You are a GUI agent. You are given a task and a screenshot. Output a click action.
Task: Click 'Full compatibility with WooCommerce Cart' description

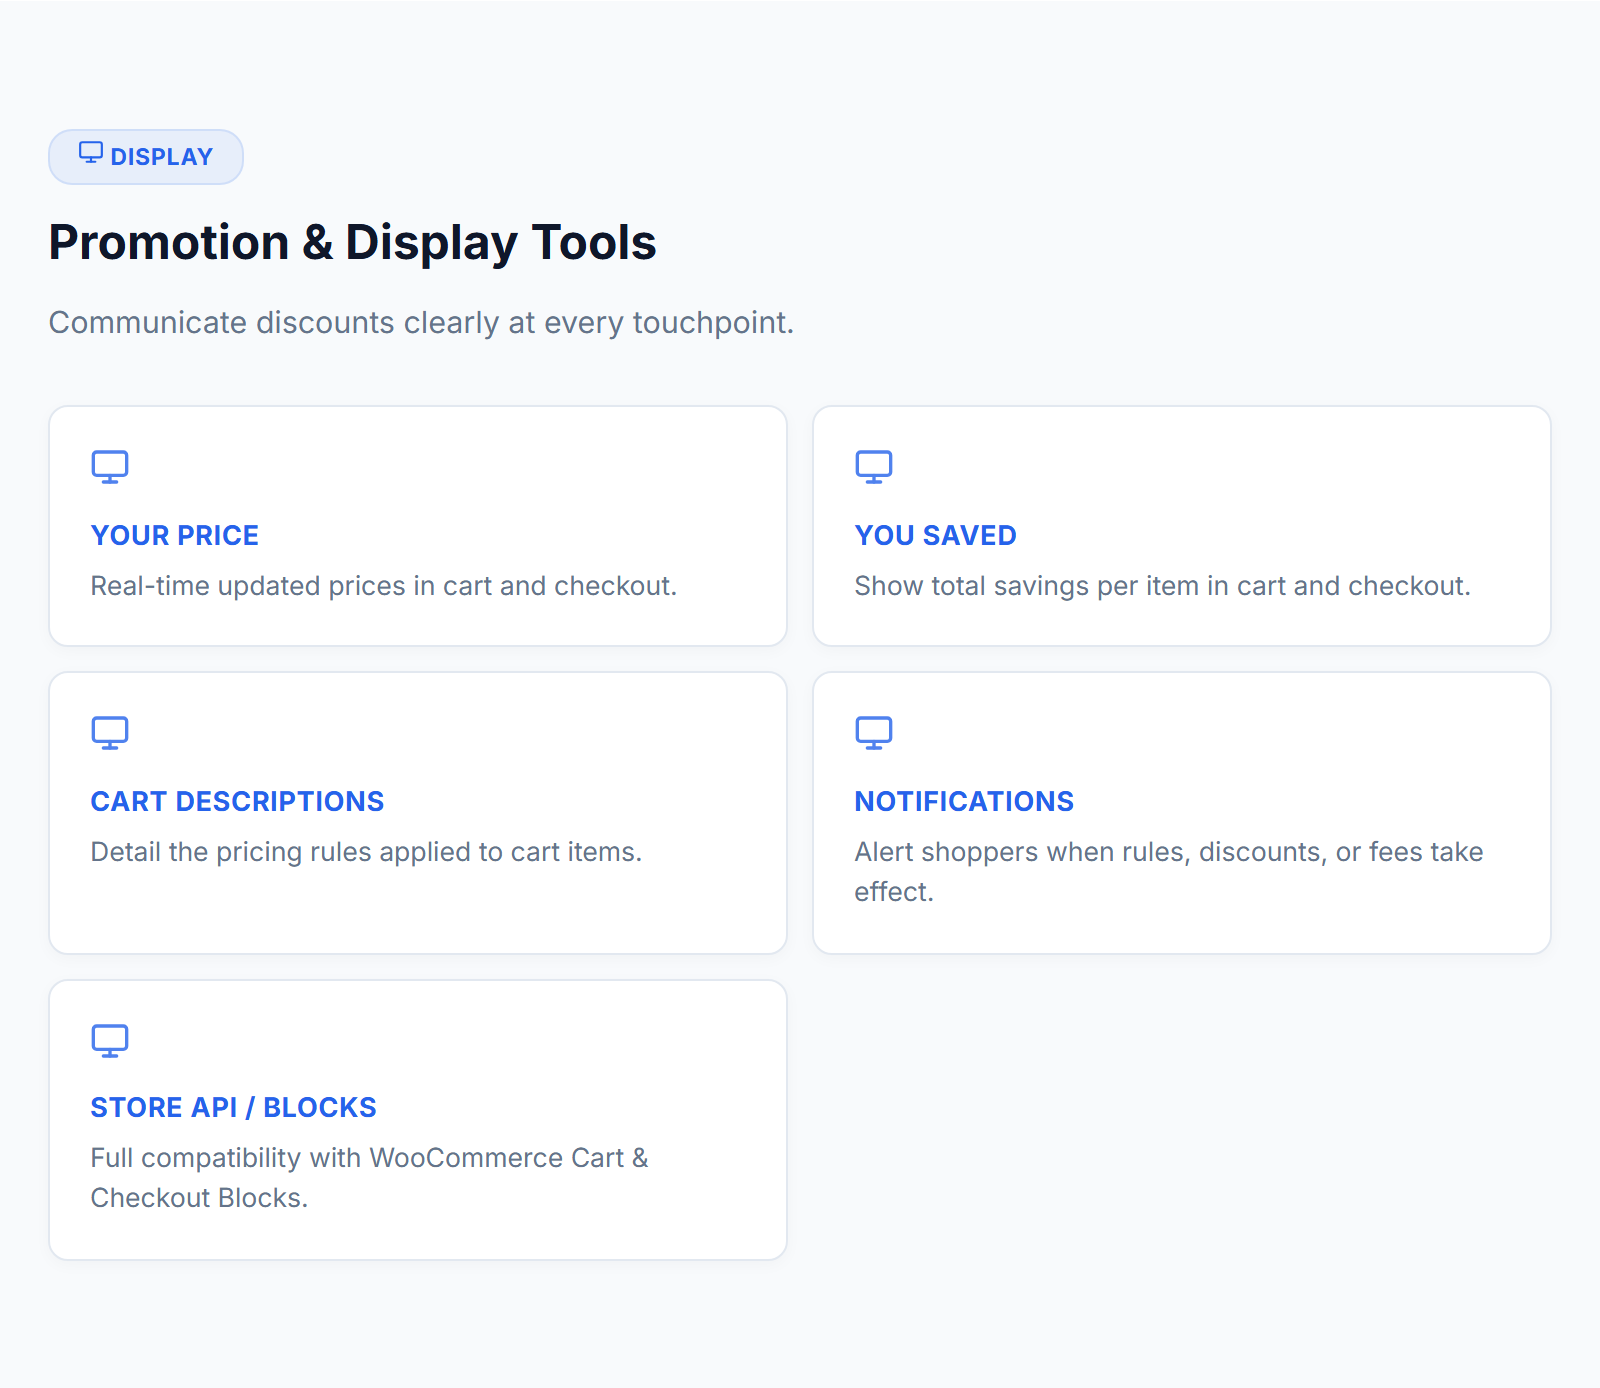[370, 1178]
